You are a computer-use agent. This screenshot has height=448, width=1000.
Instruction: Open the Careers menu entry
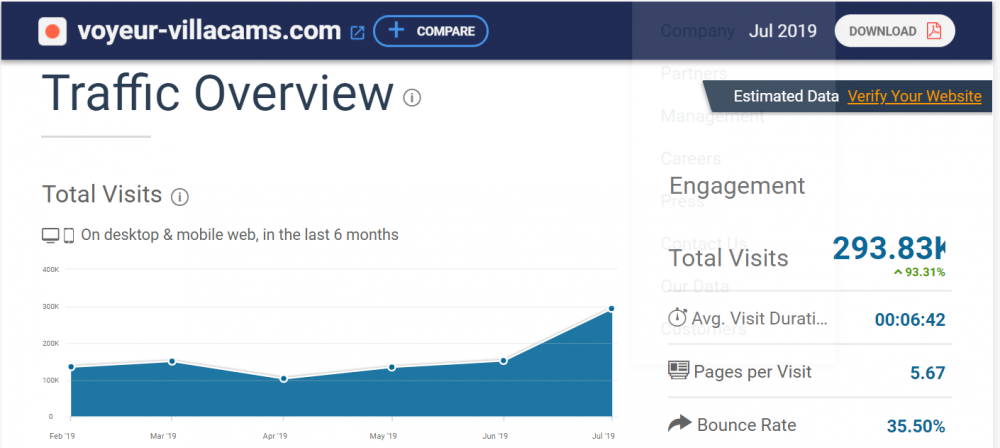[x=690, y=158]
